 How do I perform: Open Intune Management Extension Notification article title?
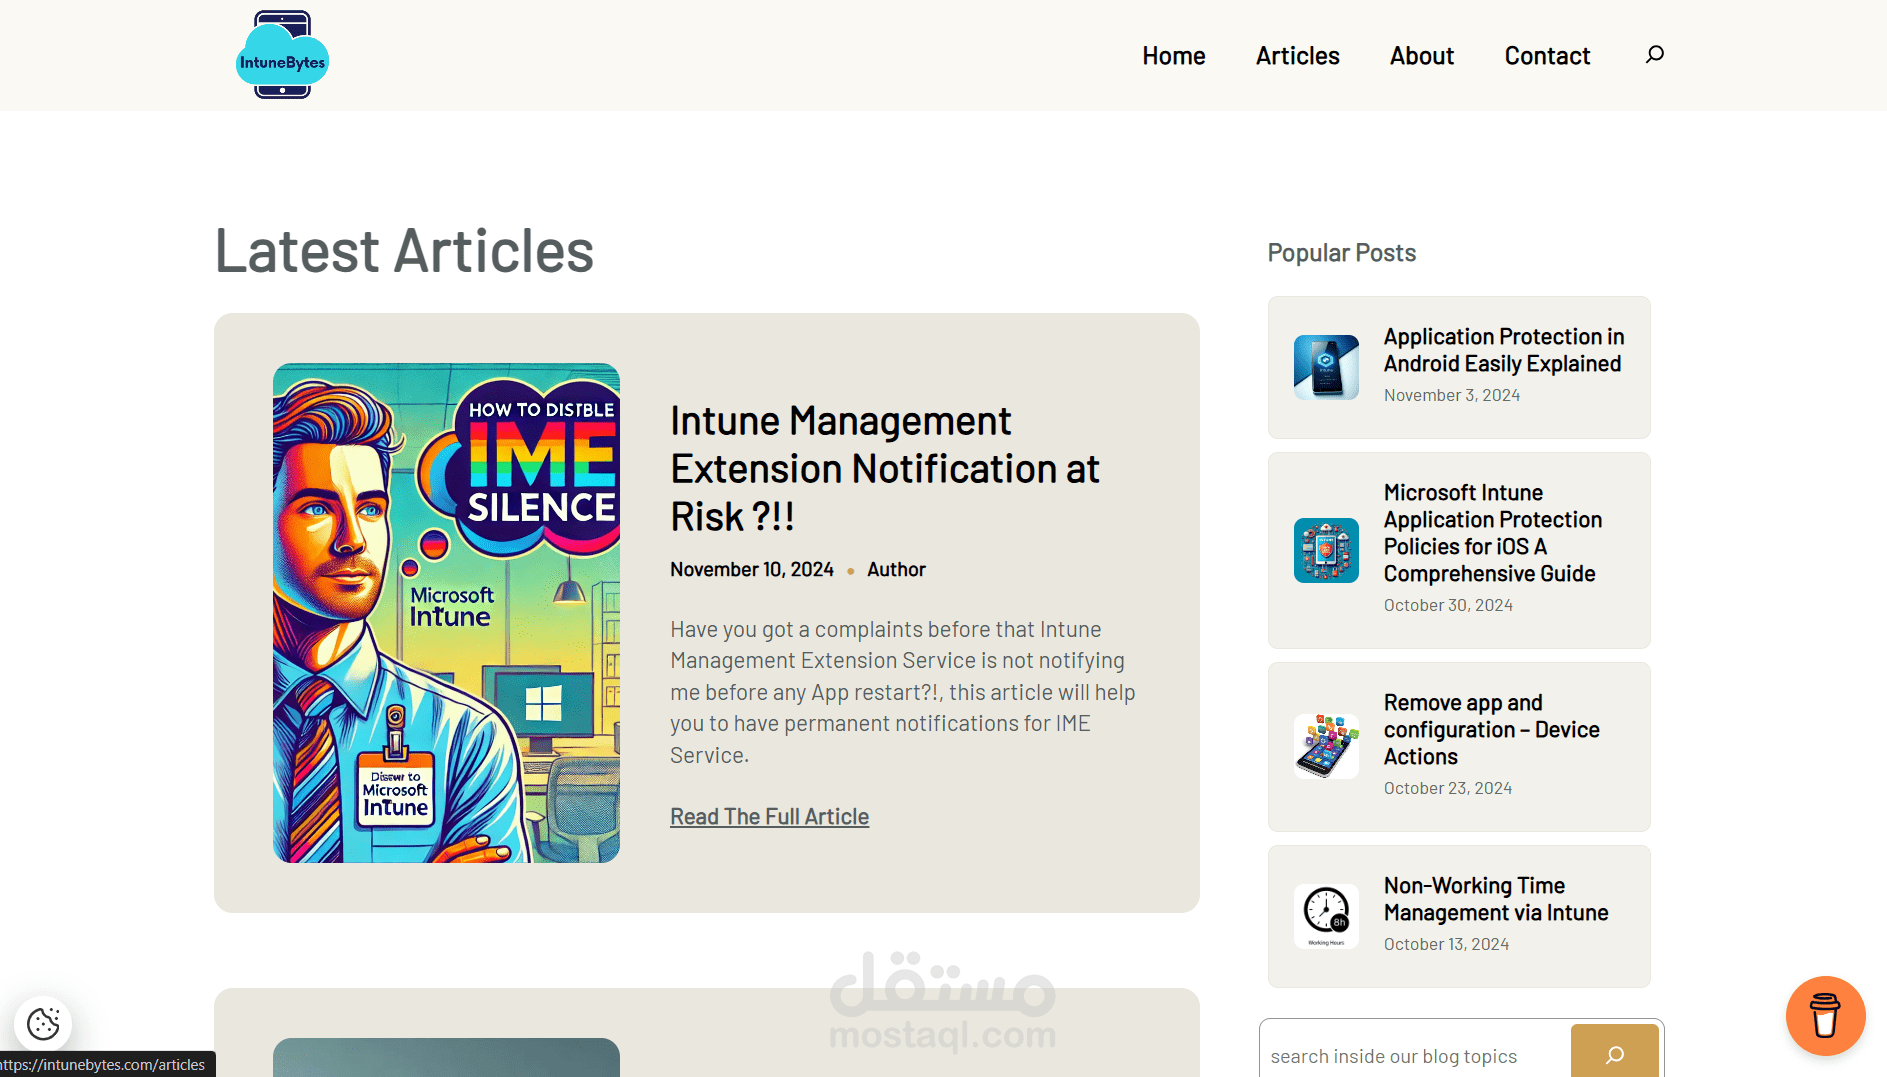885,469
